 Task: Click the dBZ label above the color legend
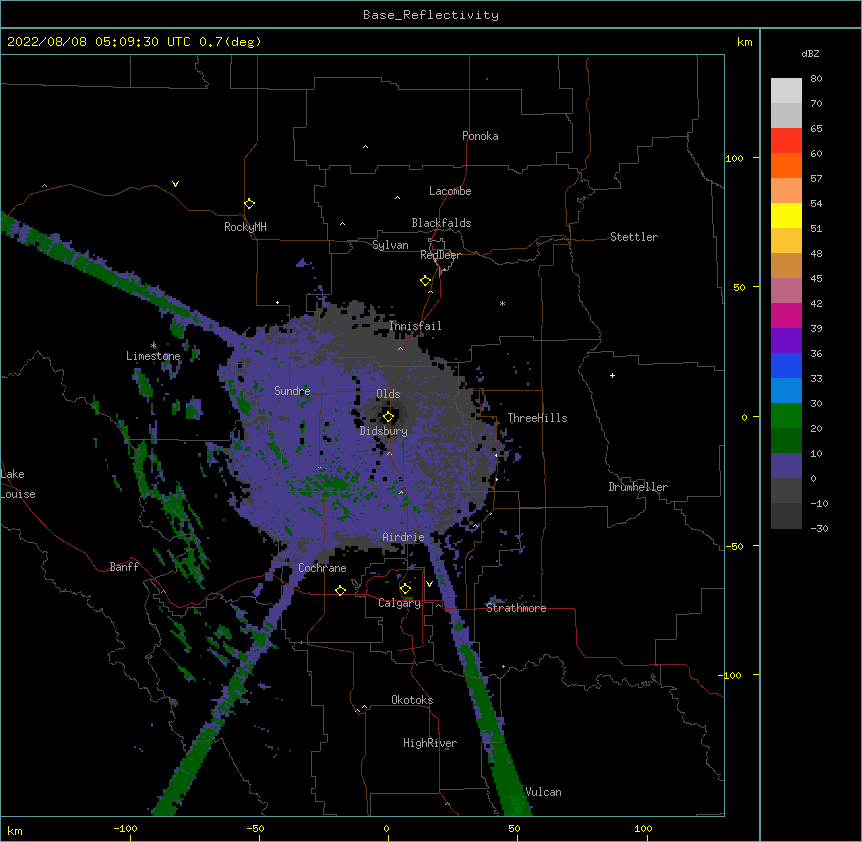(810, 53)
